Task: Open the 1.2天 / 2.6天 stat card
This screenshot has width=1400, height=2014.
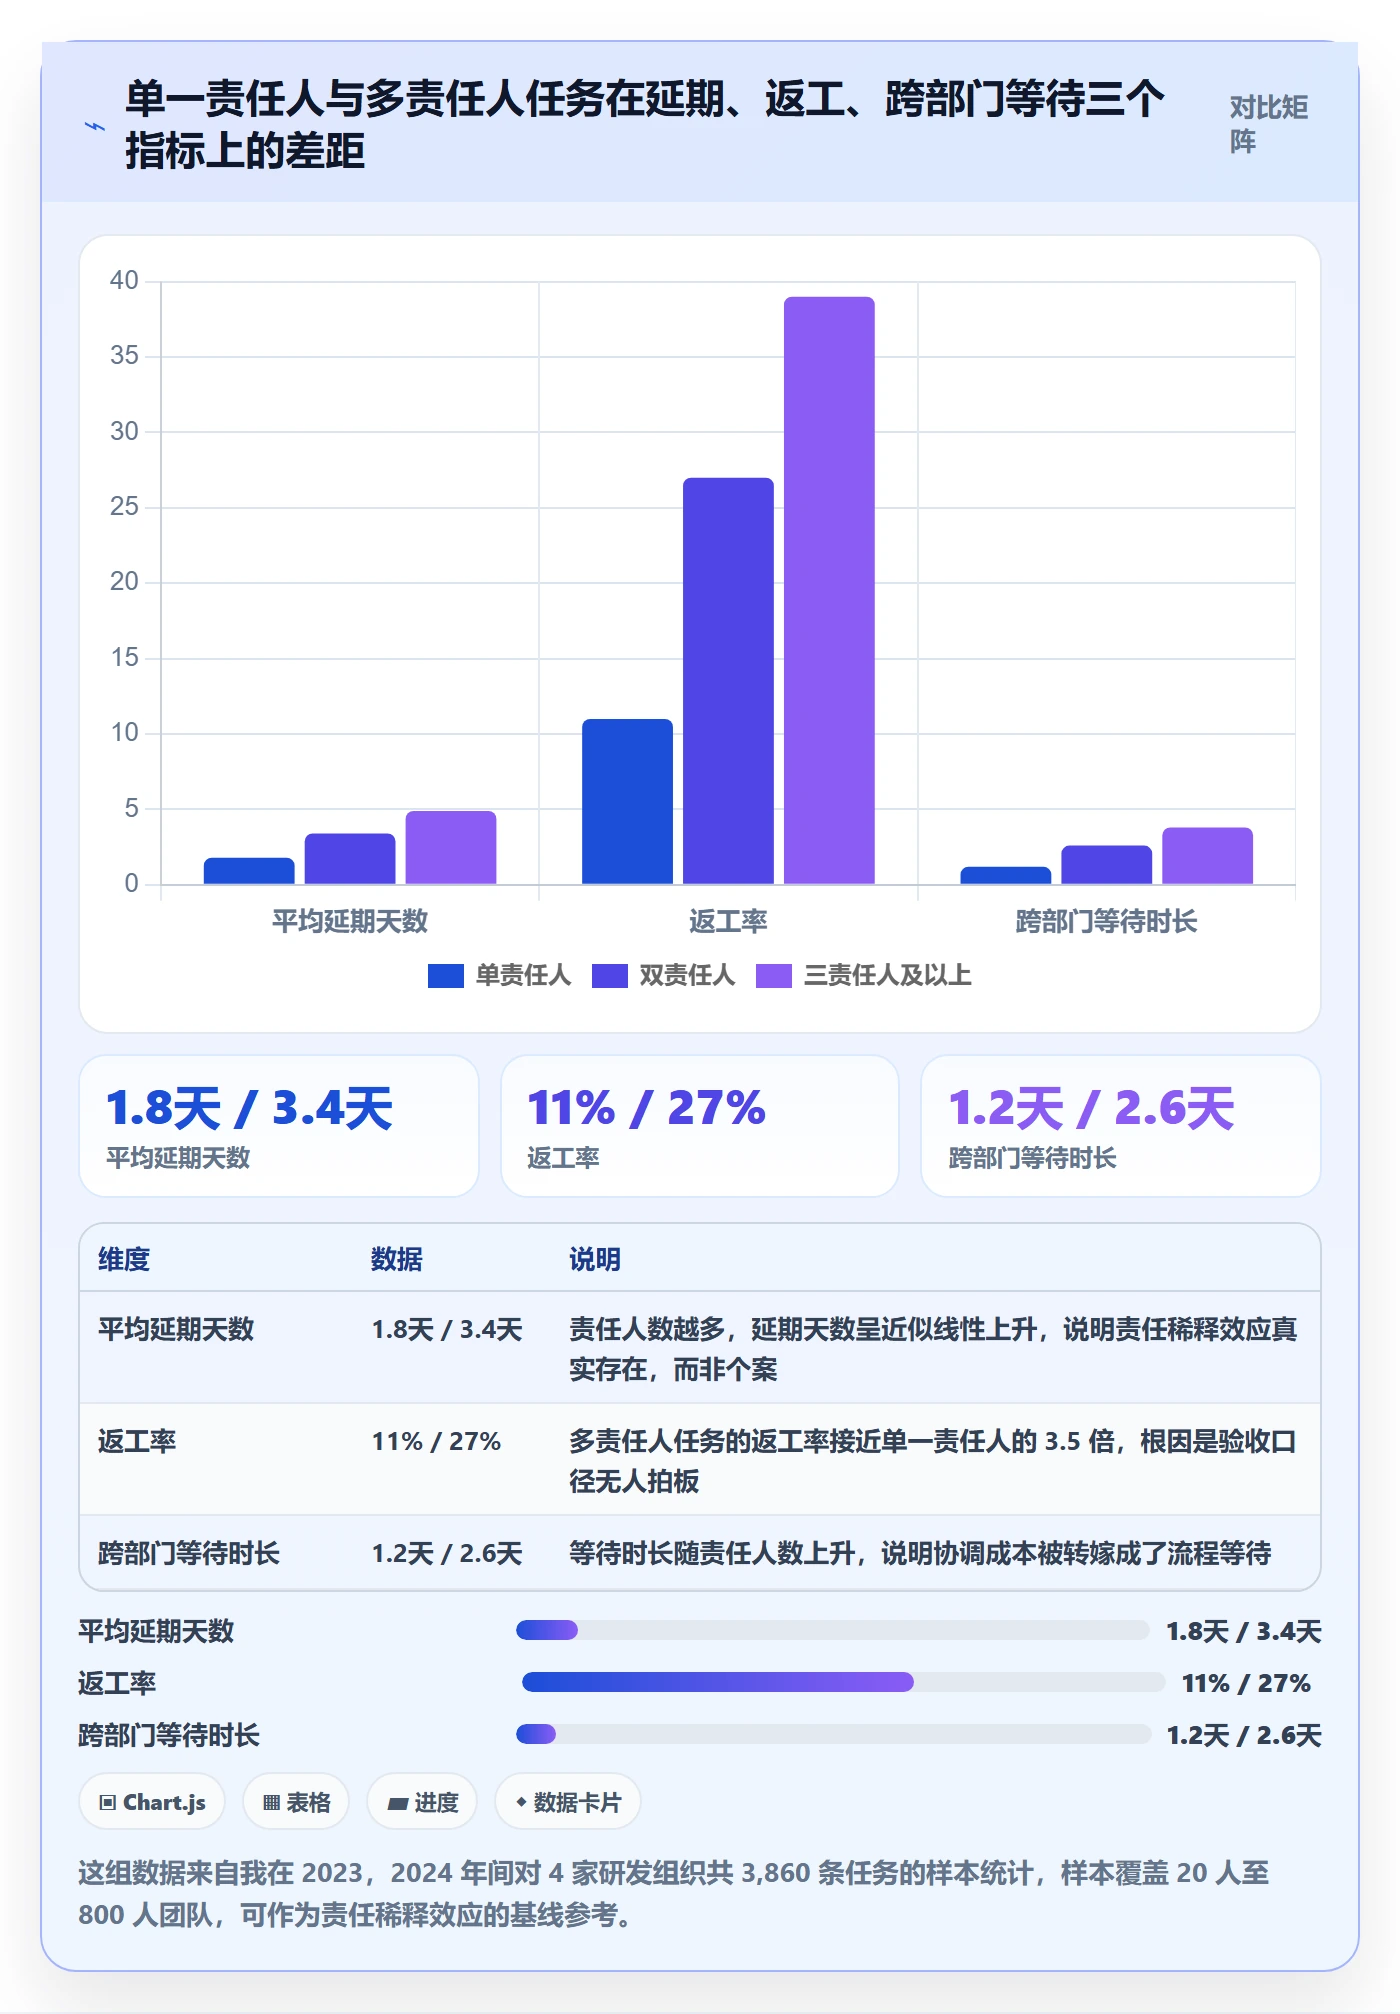Action: (1121, 1126)
